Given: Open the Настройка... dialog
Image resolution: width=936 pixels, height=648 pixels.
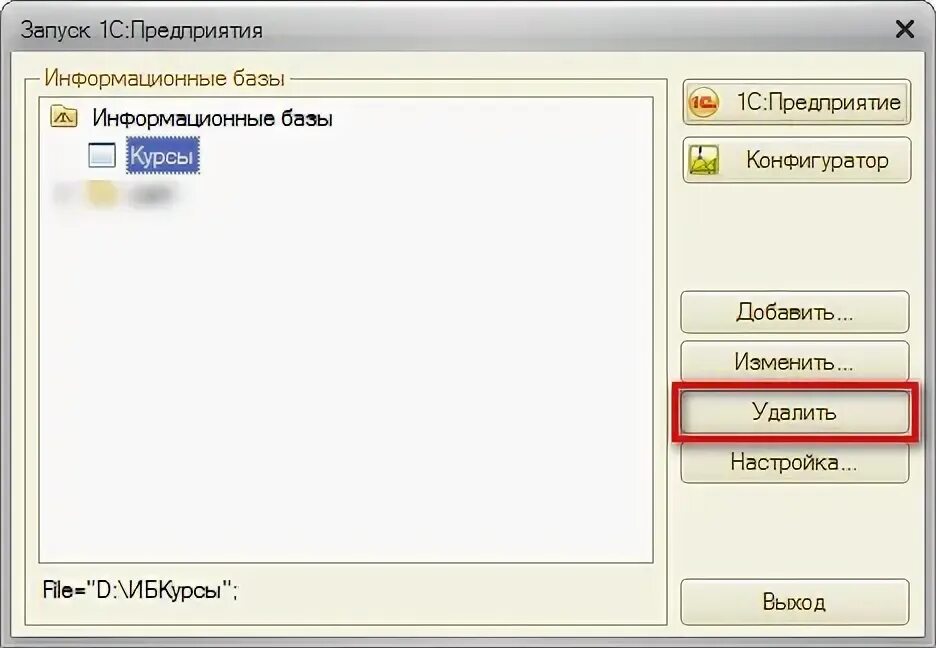Looking at the screenshot, I should tap(795, 462).
